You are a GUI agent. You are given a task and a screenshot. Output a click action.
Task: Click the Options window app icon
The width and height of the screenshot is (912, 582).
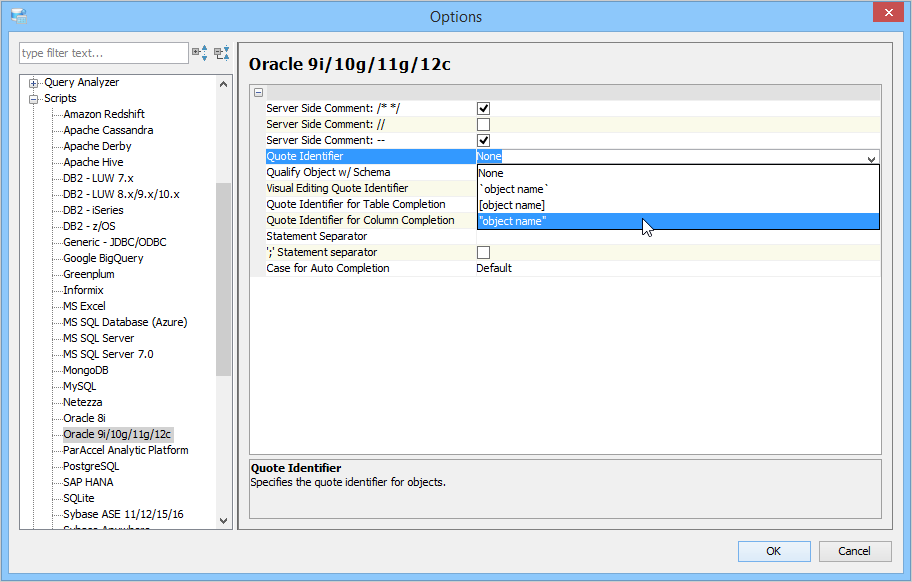pos(18,16)
